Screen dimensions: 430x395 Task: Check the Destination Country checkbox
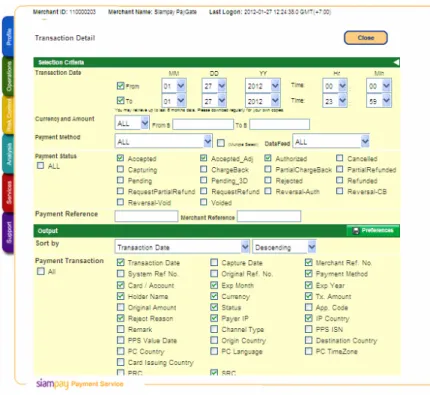309,340
